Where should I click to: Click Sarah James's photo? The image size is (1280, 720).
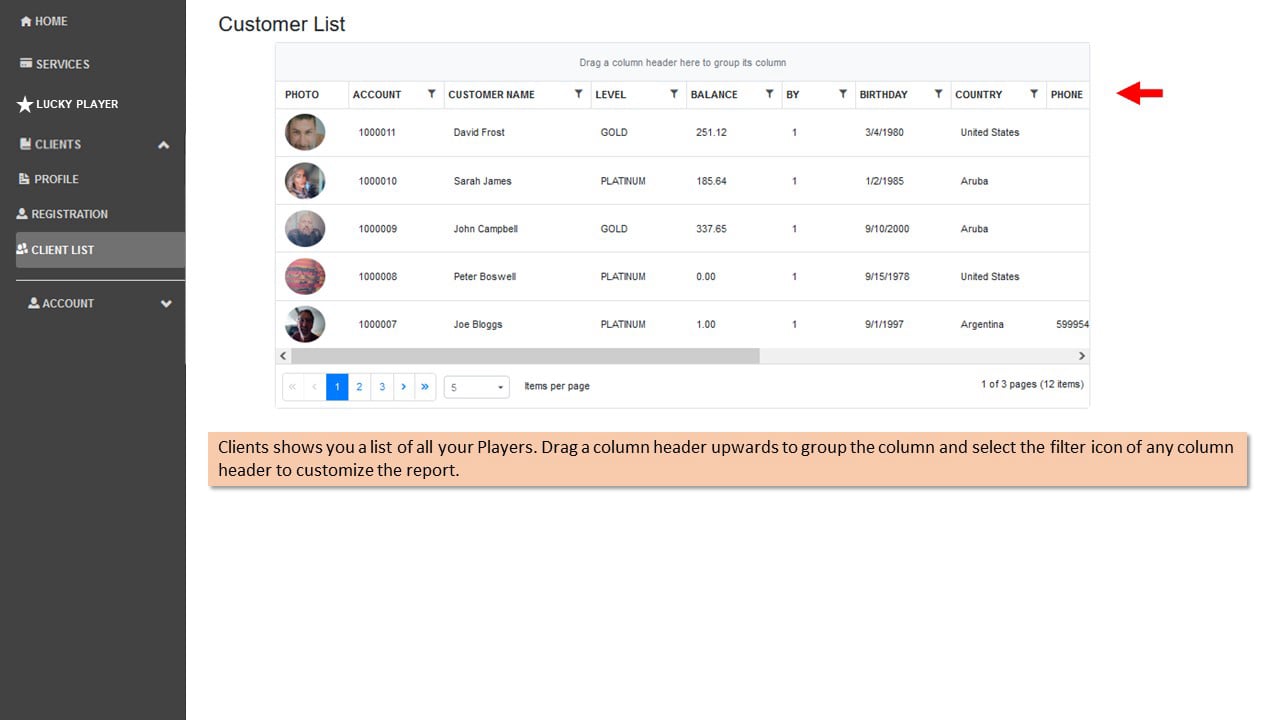(305, 181)
